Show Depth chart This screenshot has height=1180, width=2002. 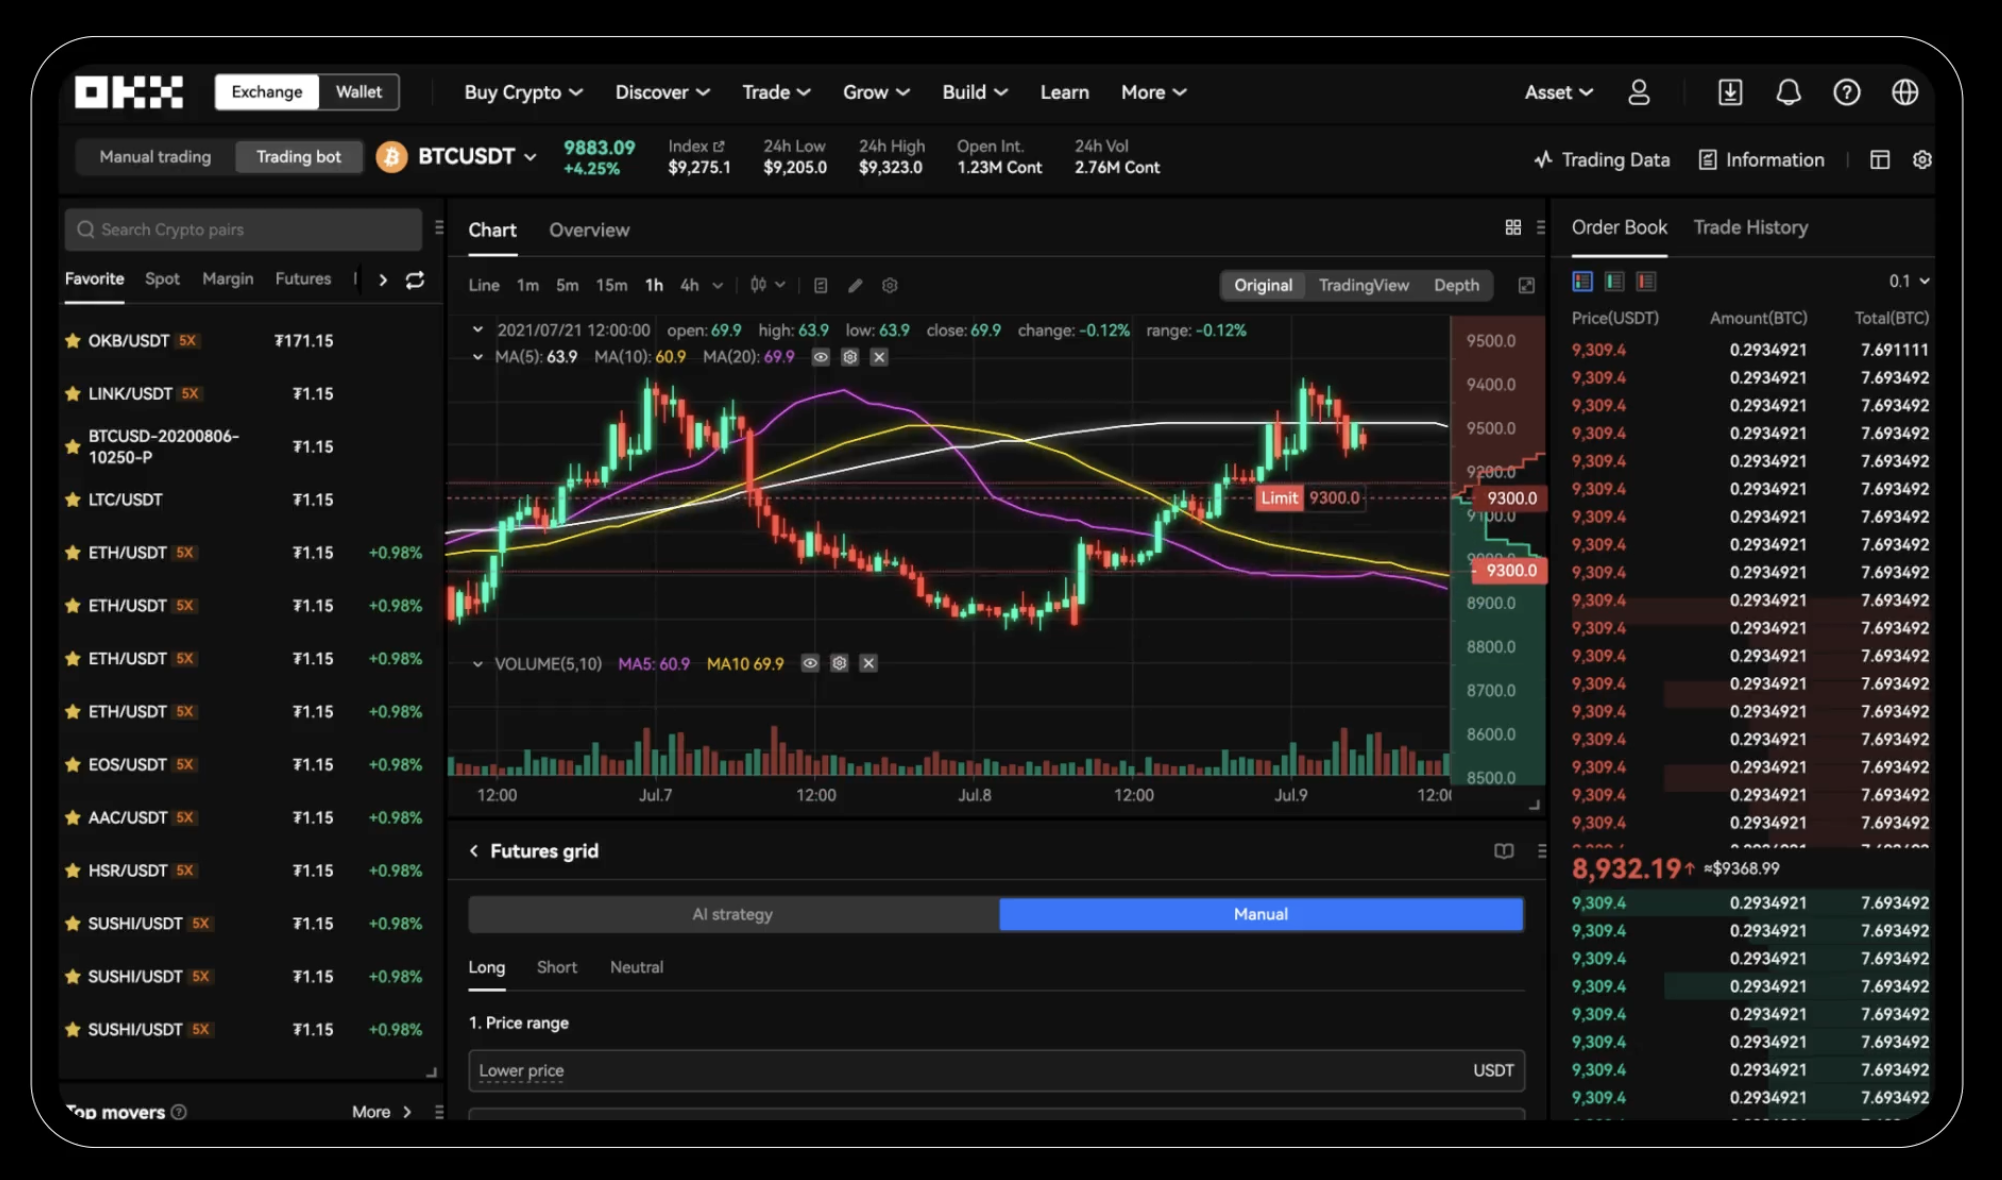pos(1456,285)
